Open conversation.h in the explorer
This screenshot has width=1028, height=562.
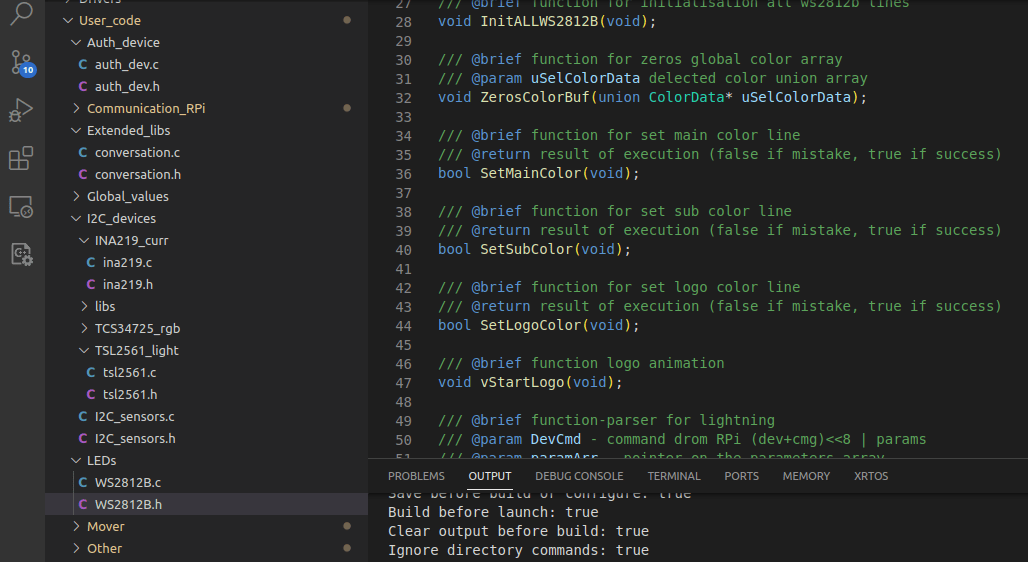[137, 175]
